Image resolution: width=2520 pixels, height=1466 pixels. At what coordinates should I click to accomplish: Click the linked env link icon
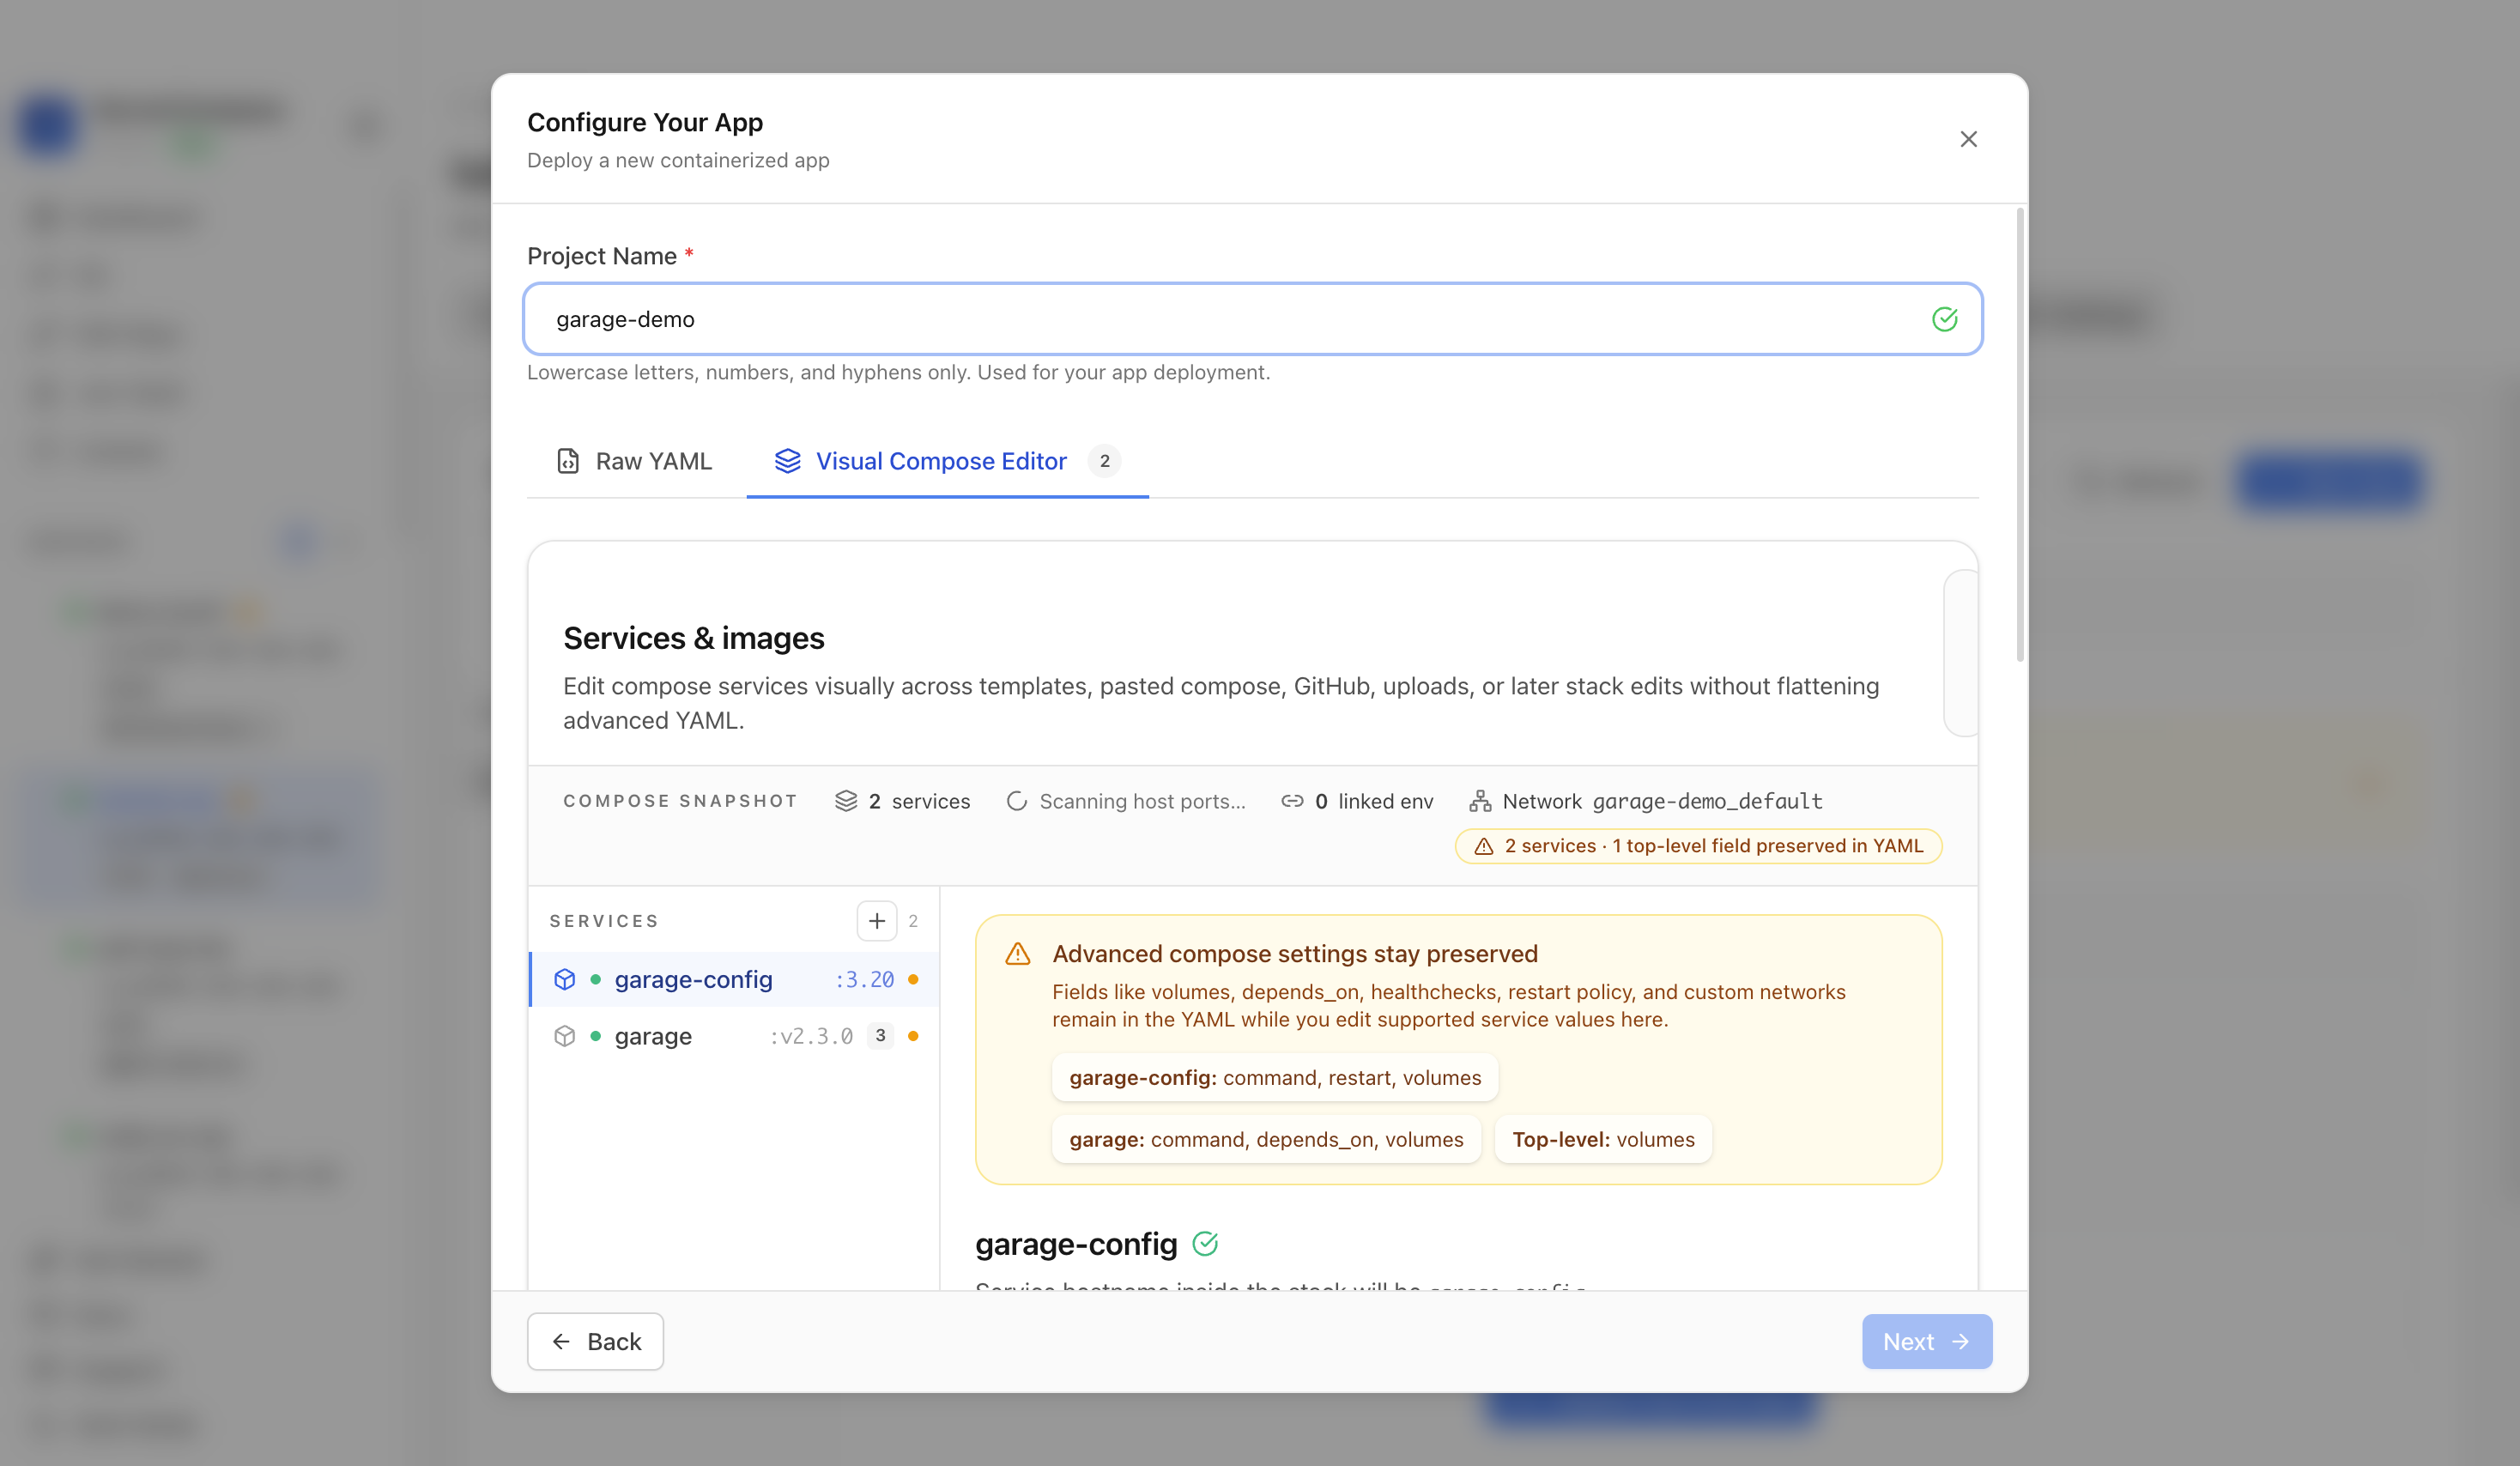pos(1292,801)
